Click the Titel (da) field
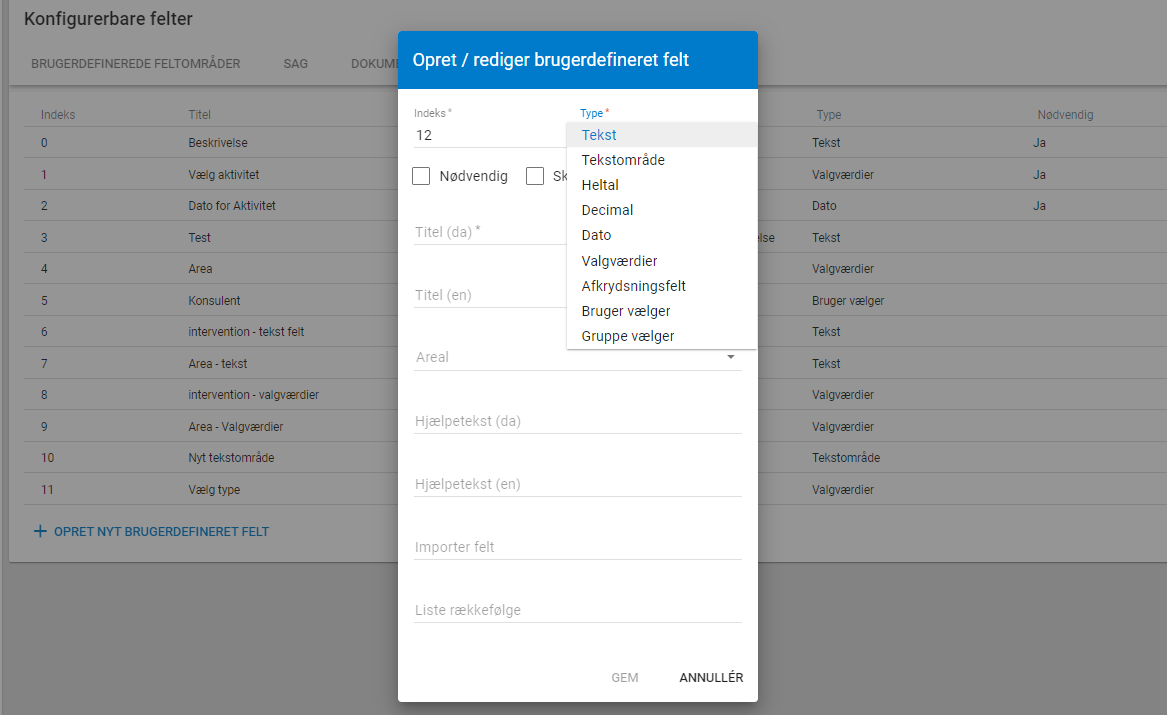1167x715 pixels. coord(490,232)
